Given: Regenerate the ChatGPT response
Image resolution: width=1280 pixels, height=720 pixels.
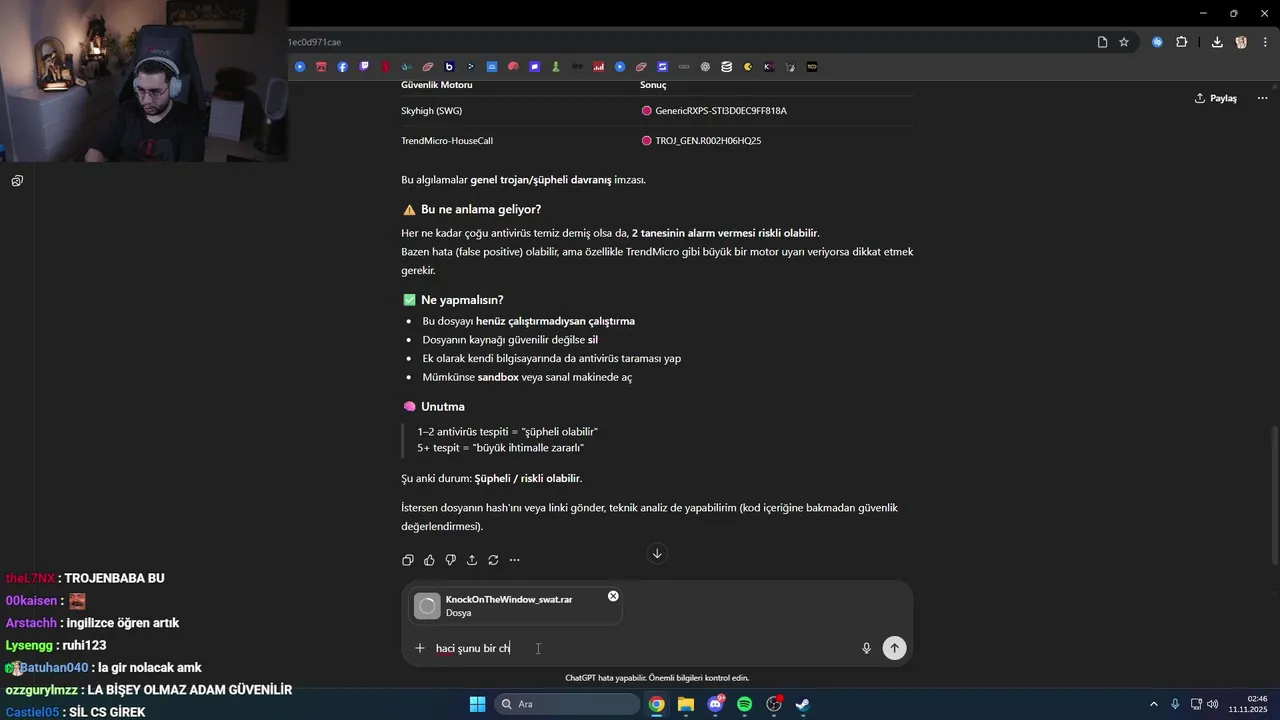Looking at the screenshot, I should pyautogui.click(x=493, y=560).
